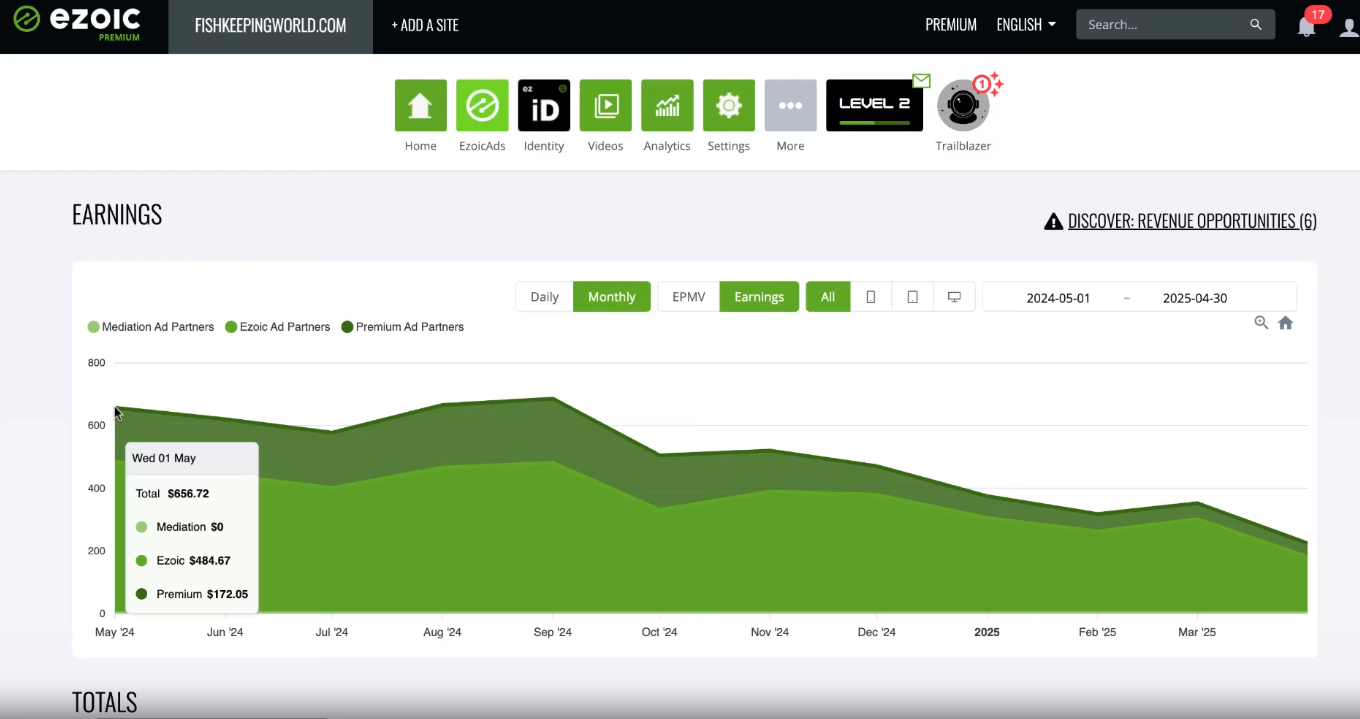The image size is (1360, 719).
Task: Click the revenue opportunities warning icon
Action: pos(1053,221)
